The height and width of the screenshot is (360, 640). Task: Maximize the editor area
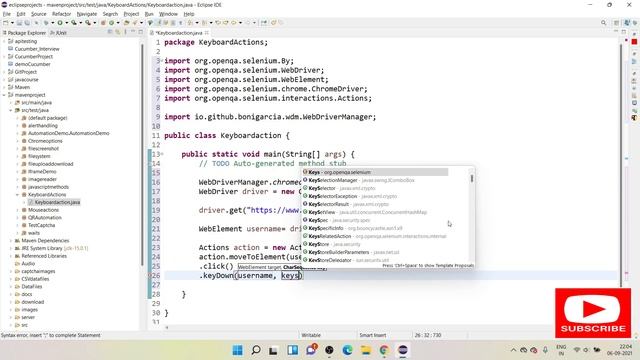624,32
